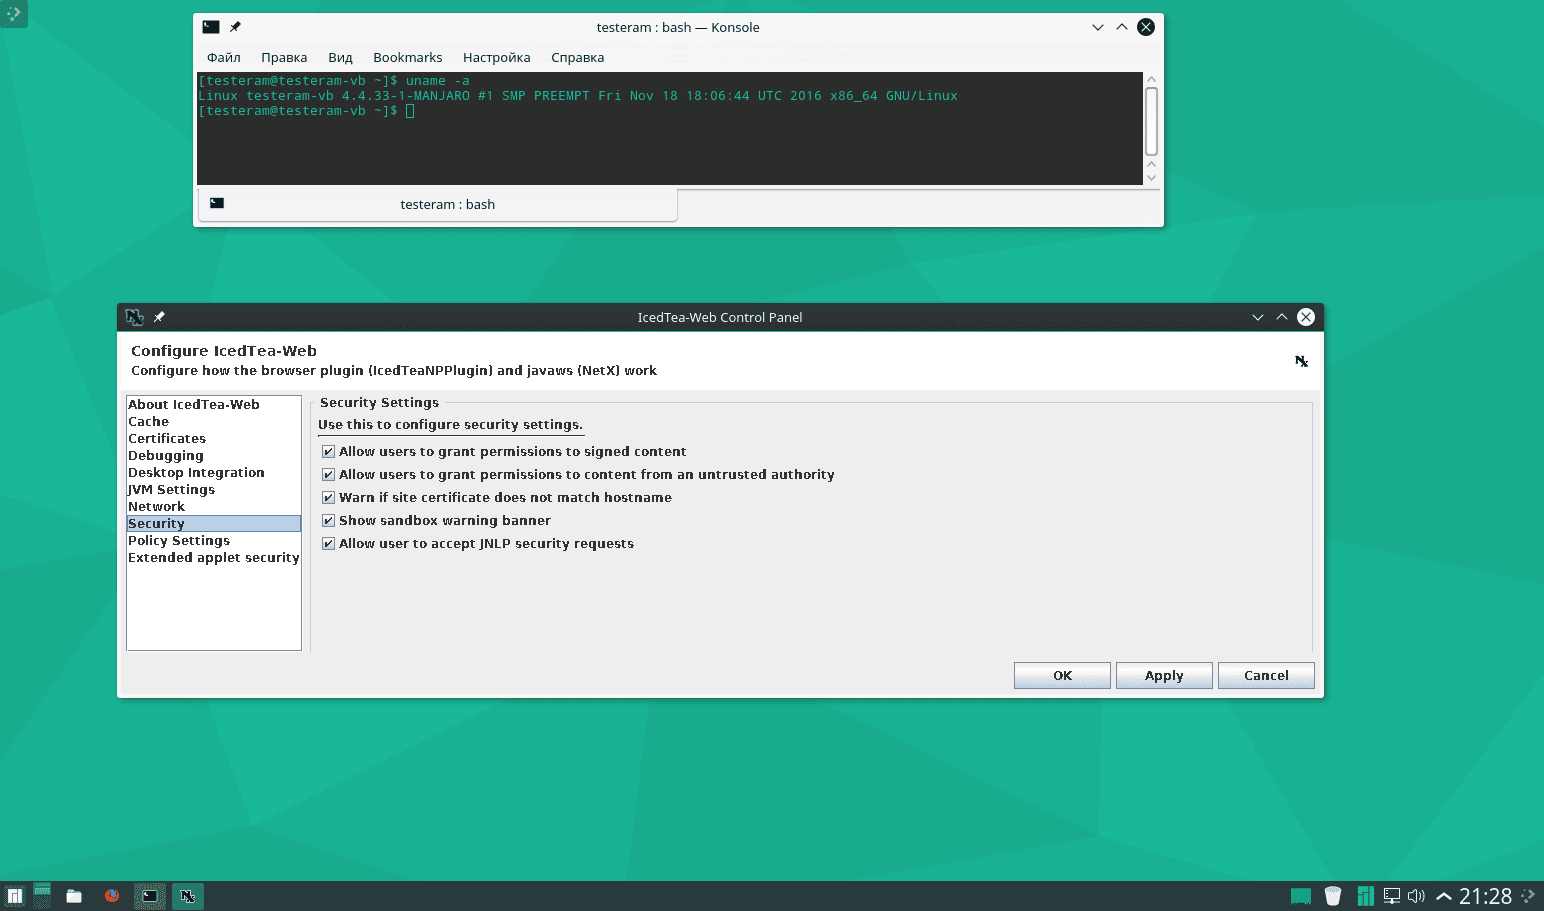This screenshot has width=1544, height=911.
Task: Launch Firefox from the taskbar
Action: click(x=112, y=896)
